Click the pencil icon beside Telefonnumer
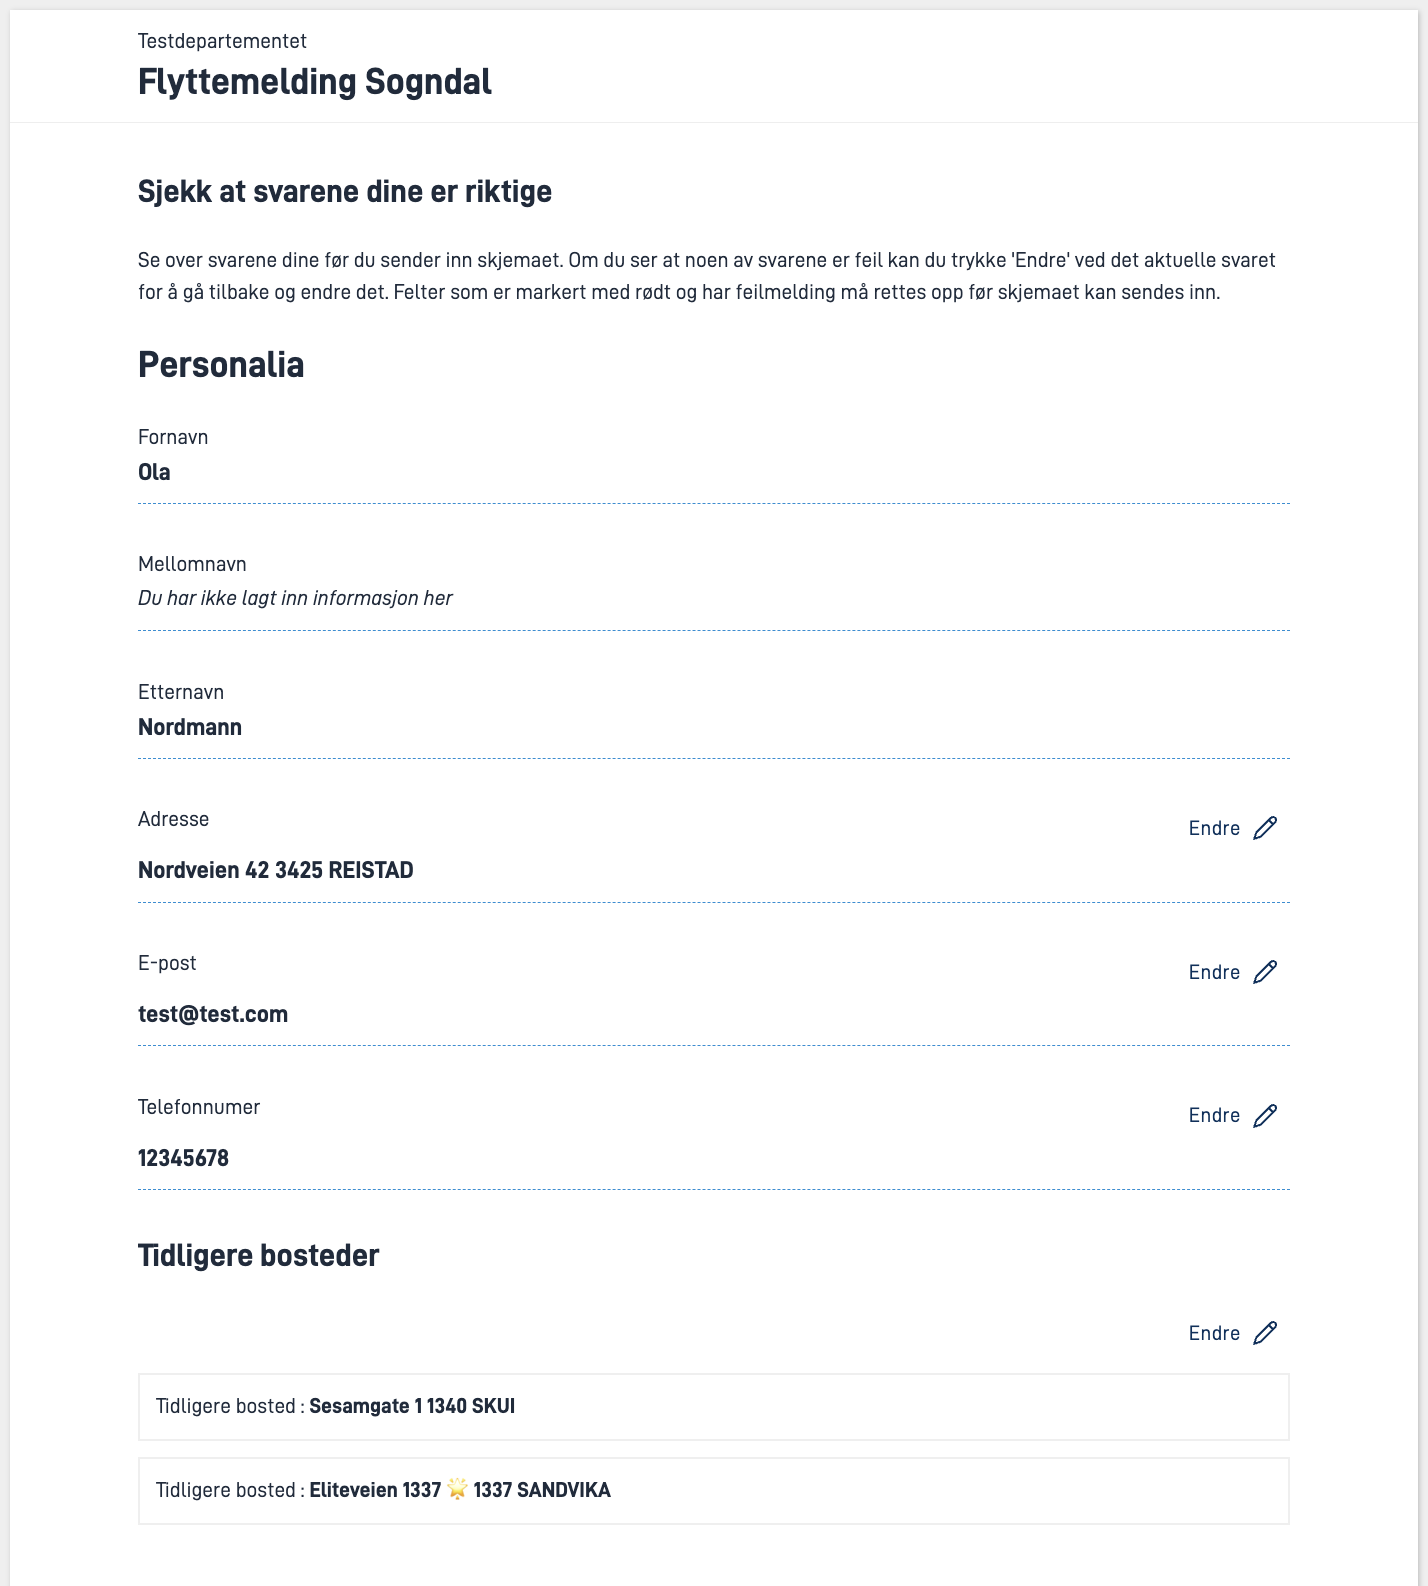 click(1265, 1115)
